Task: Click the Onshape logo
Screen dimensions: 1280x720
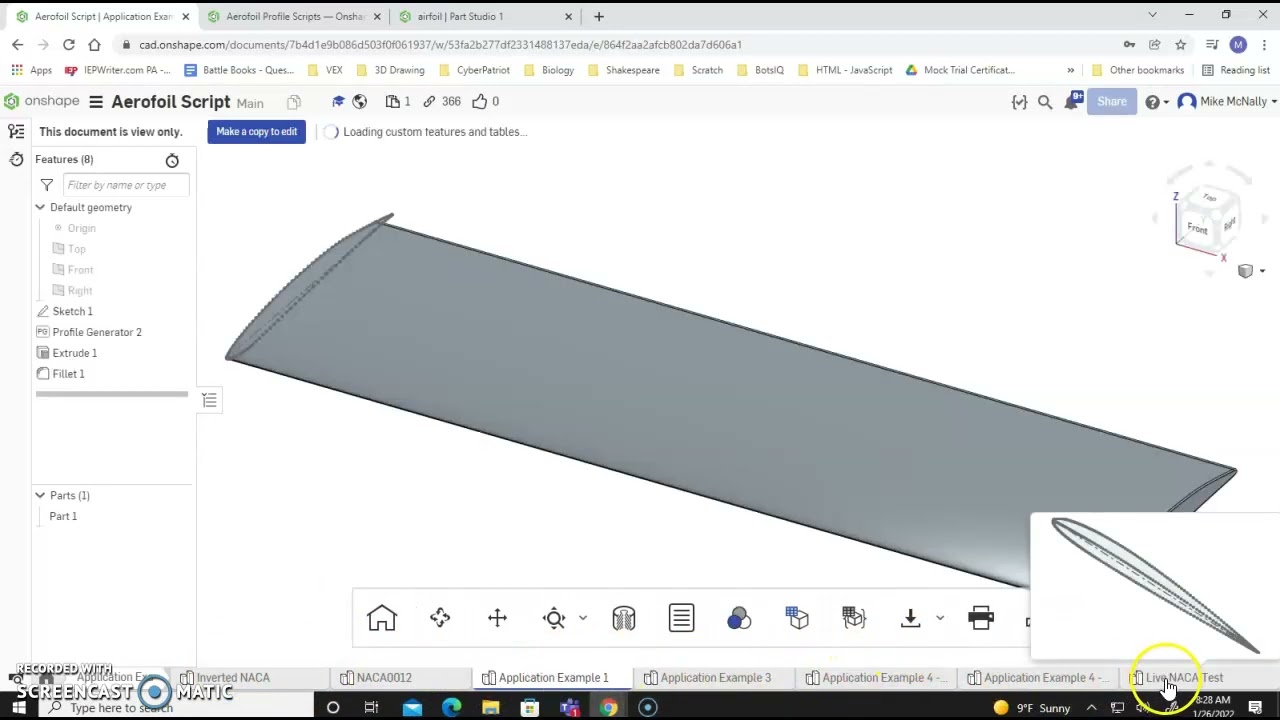Action: pyautogui.click(x=42, y=101)
